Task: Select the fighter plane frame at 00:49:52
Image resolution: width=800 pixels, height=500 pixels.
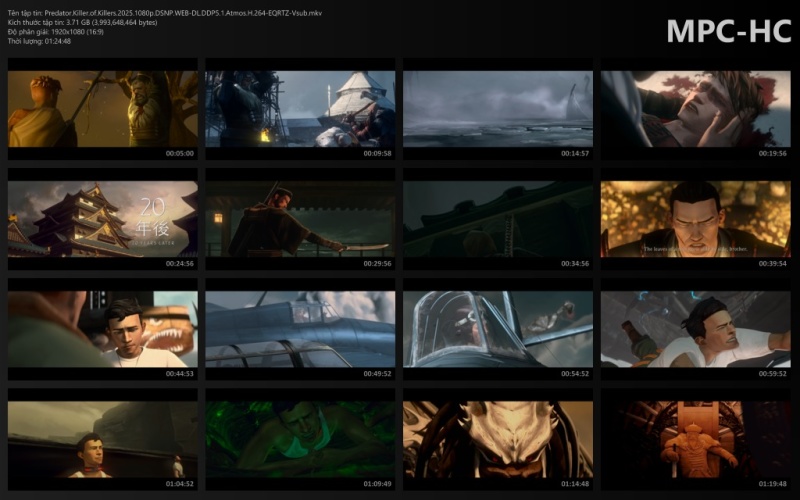Action: pyautogui.click(x=300, y=329)
